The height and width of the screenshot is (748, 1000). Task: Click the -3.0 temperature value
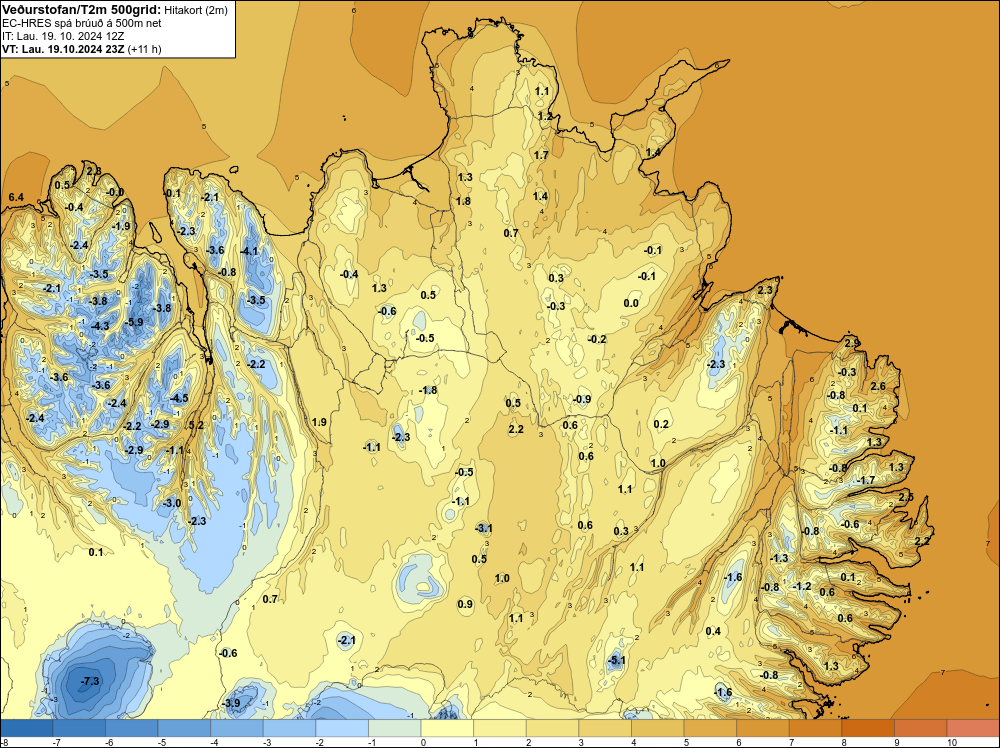(x=172, y=503)
